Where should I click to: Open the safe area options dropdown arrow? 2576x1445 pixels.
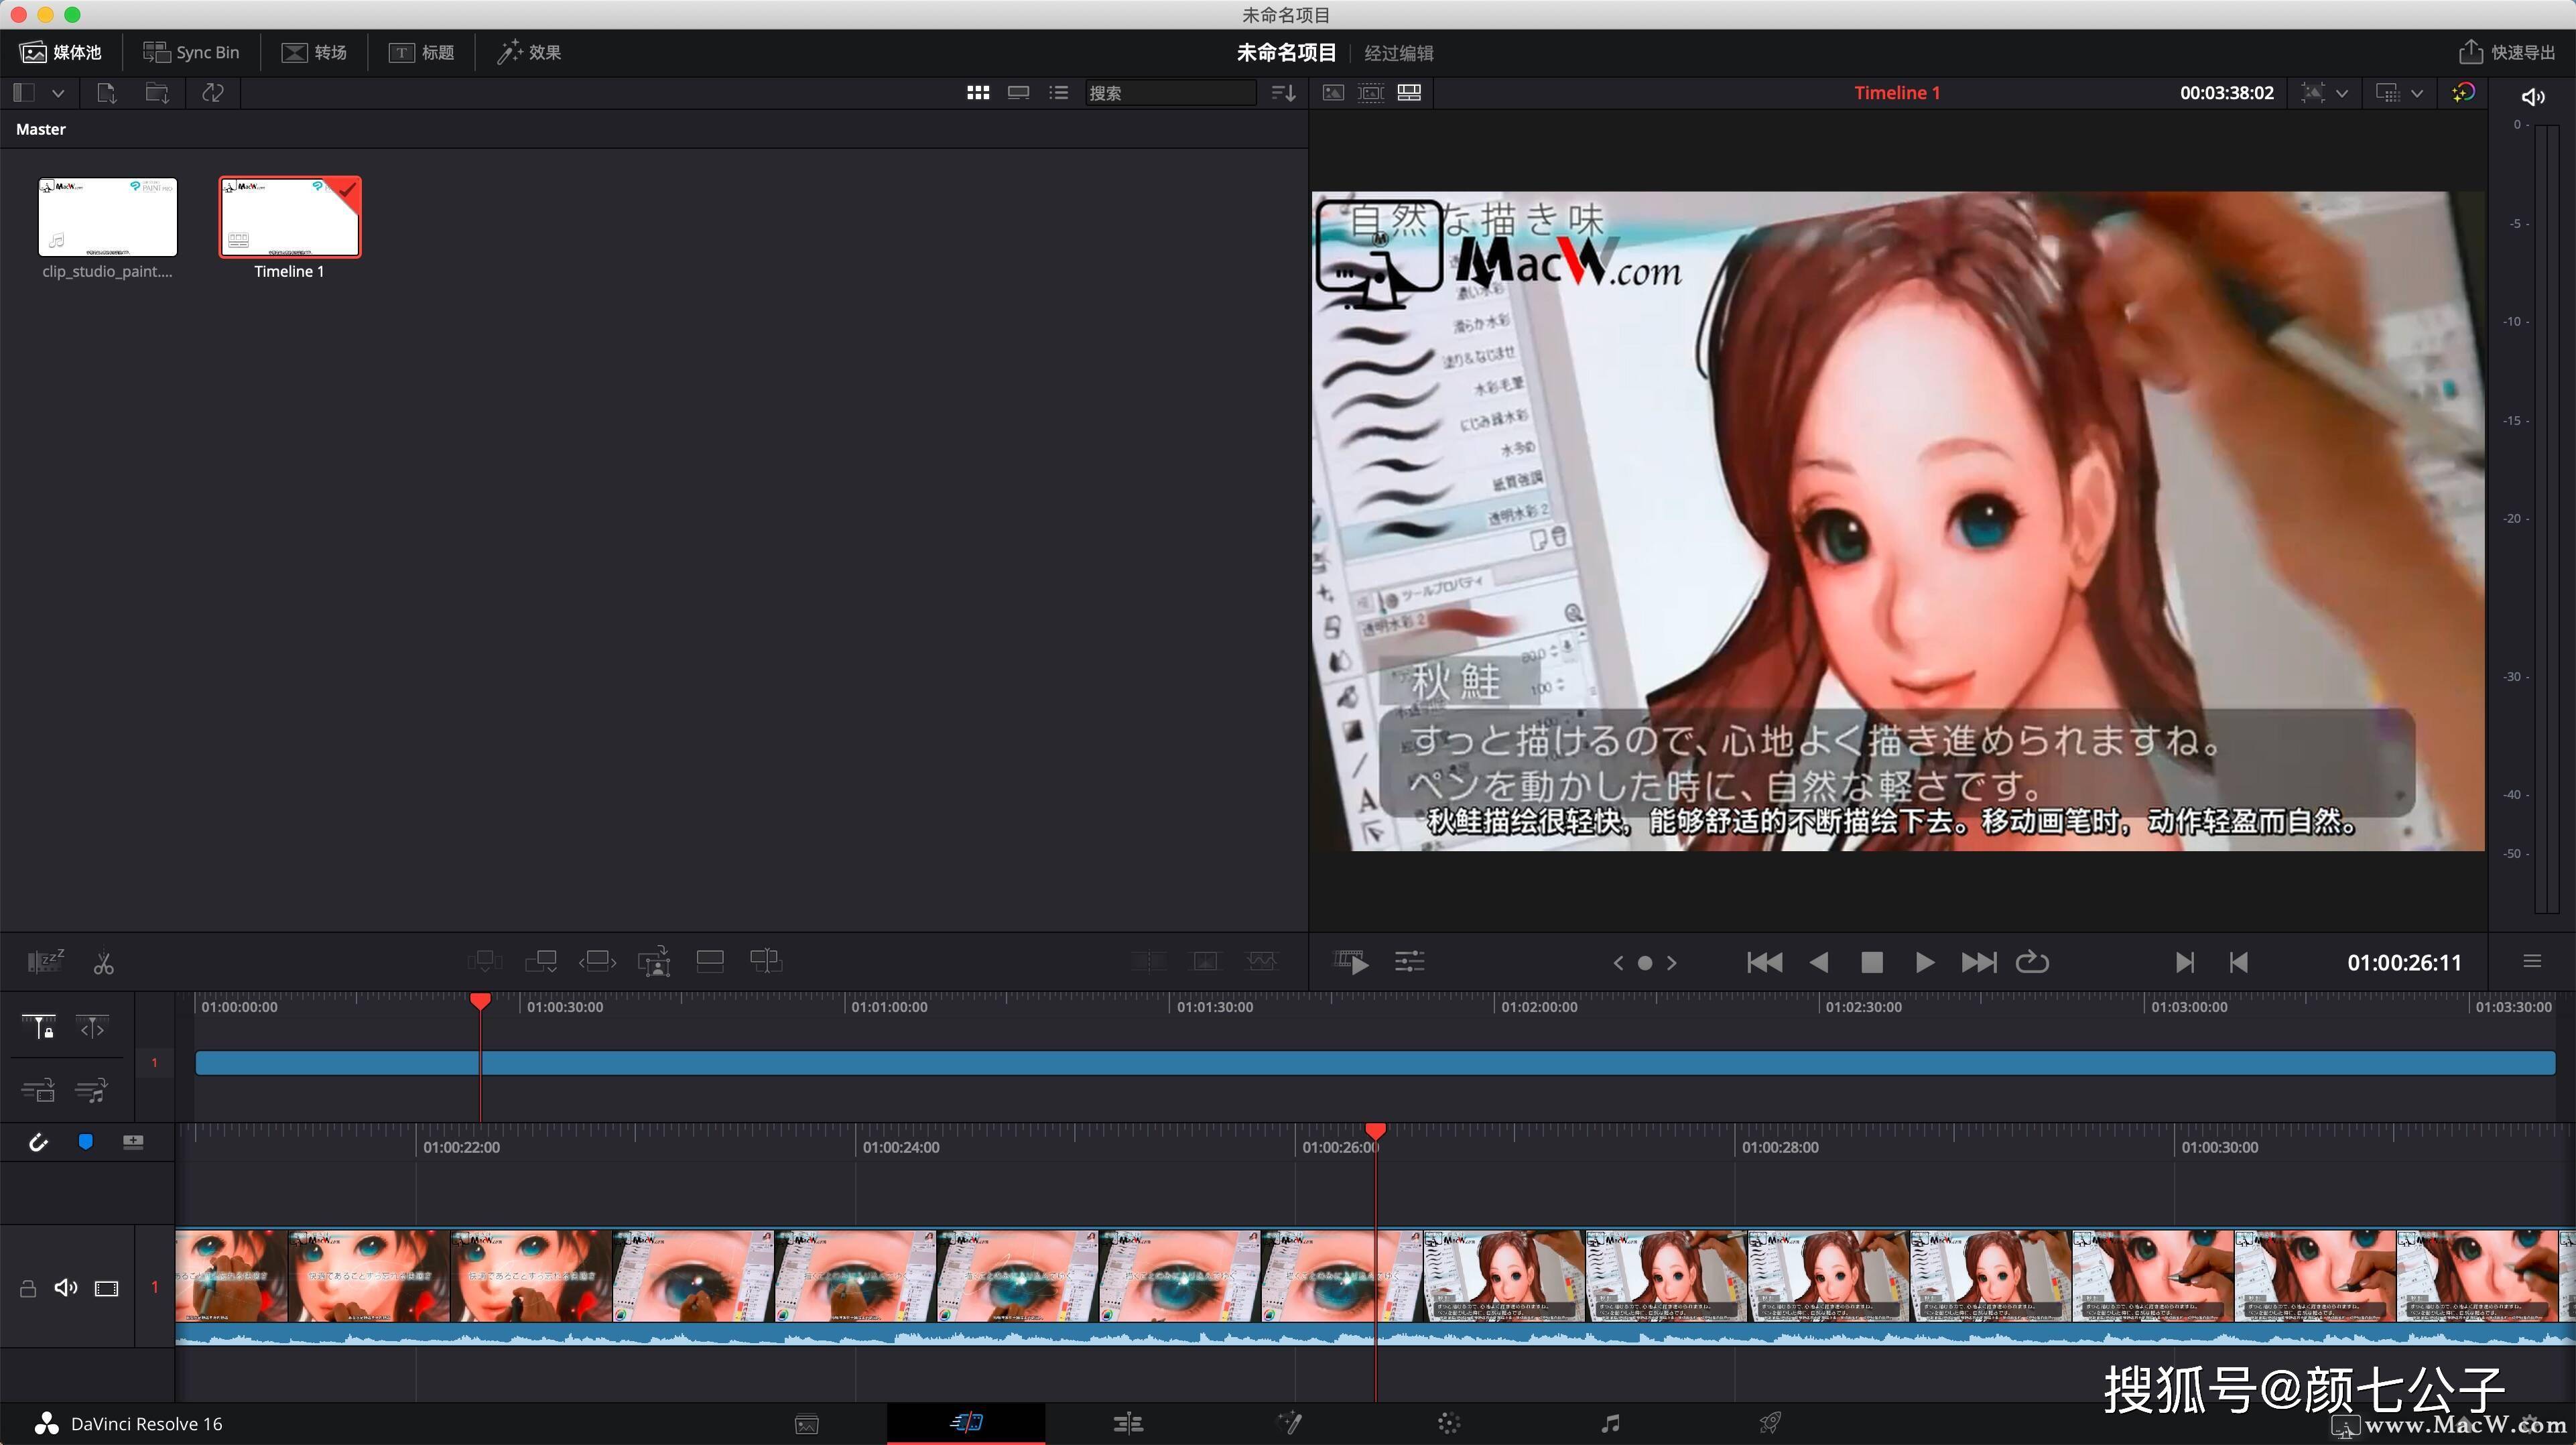pos(2416,94)
